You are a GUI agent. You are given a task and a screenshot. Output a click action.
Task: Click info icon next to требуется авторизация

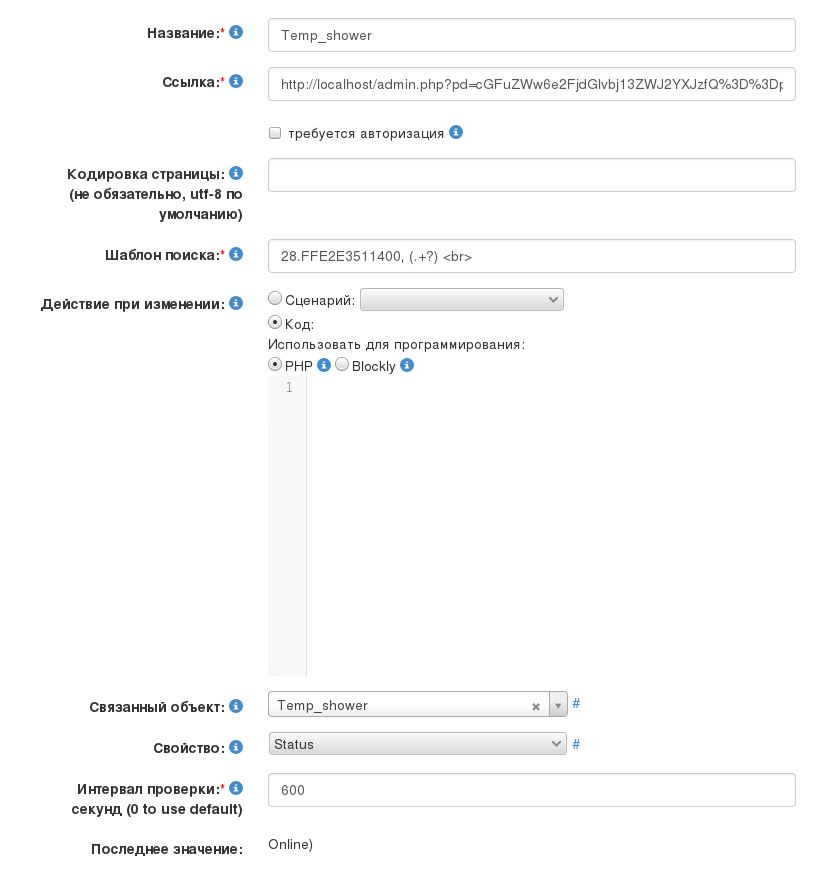[456, 132]
